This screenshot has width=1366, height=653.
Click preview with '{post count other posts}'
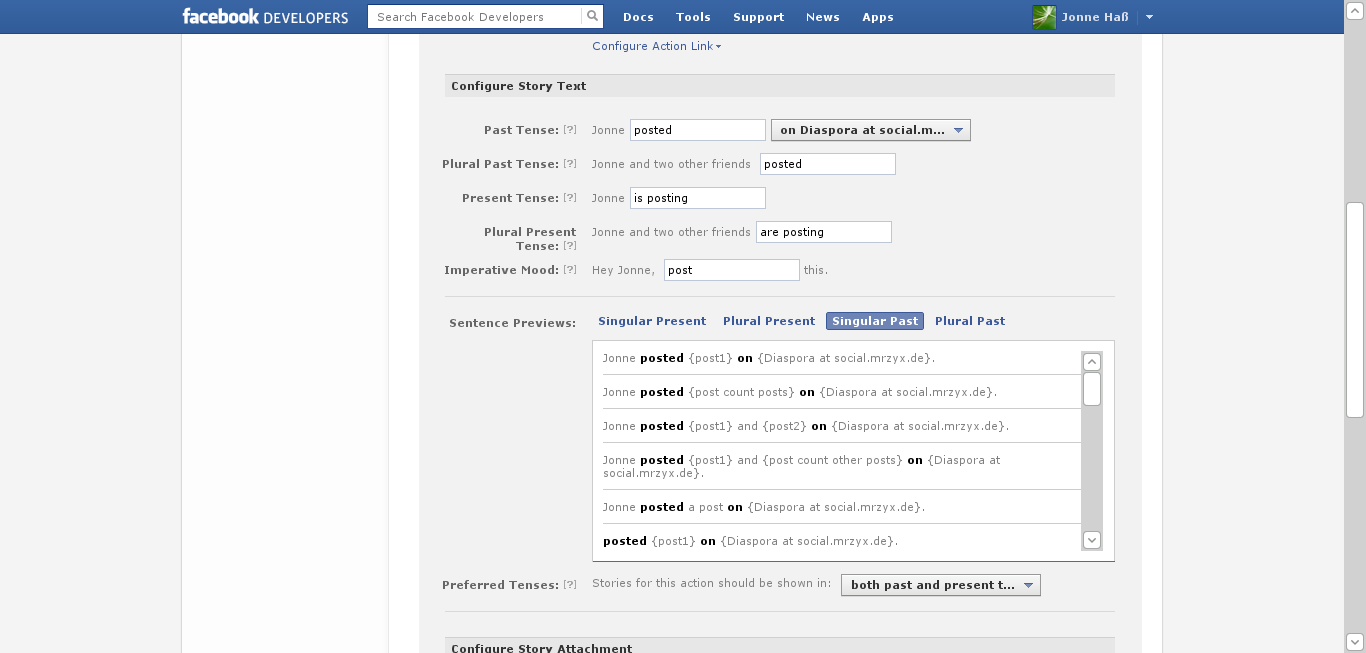(x=802, y=466)
